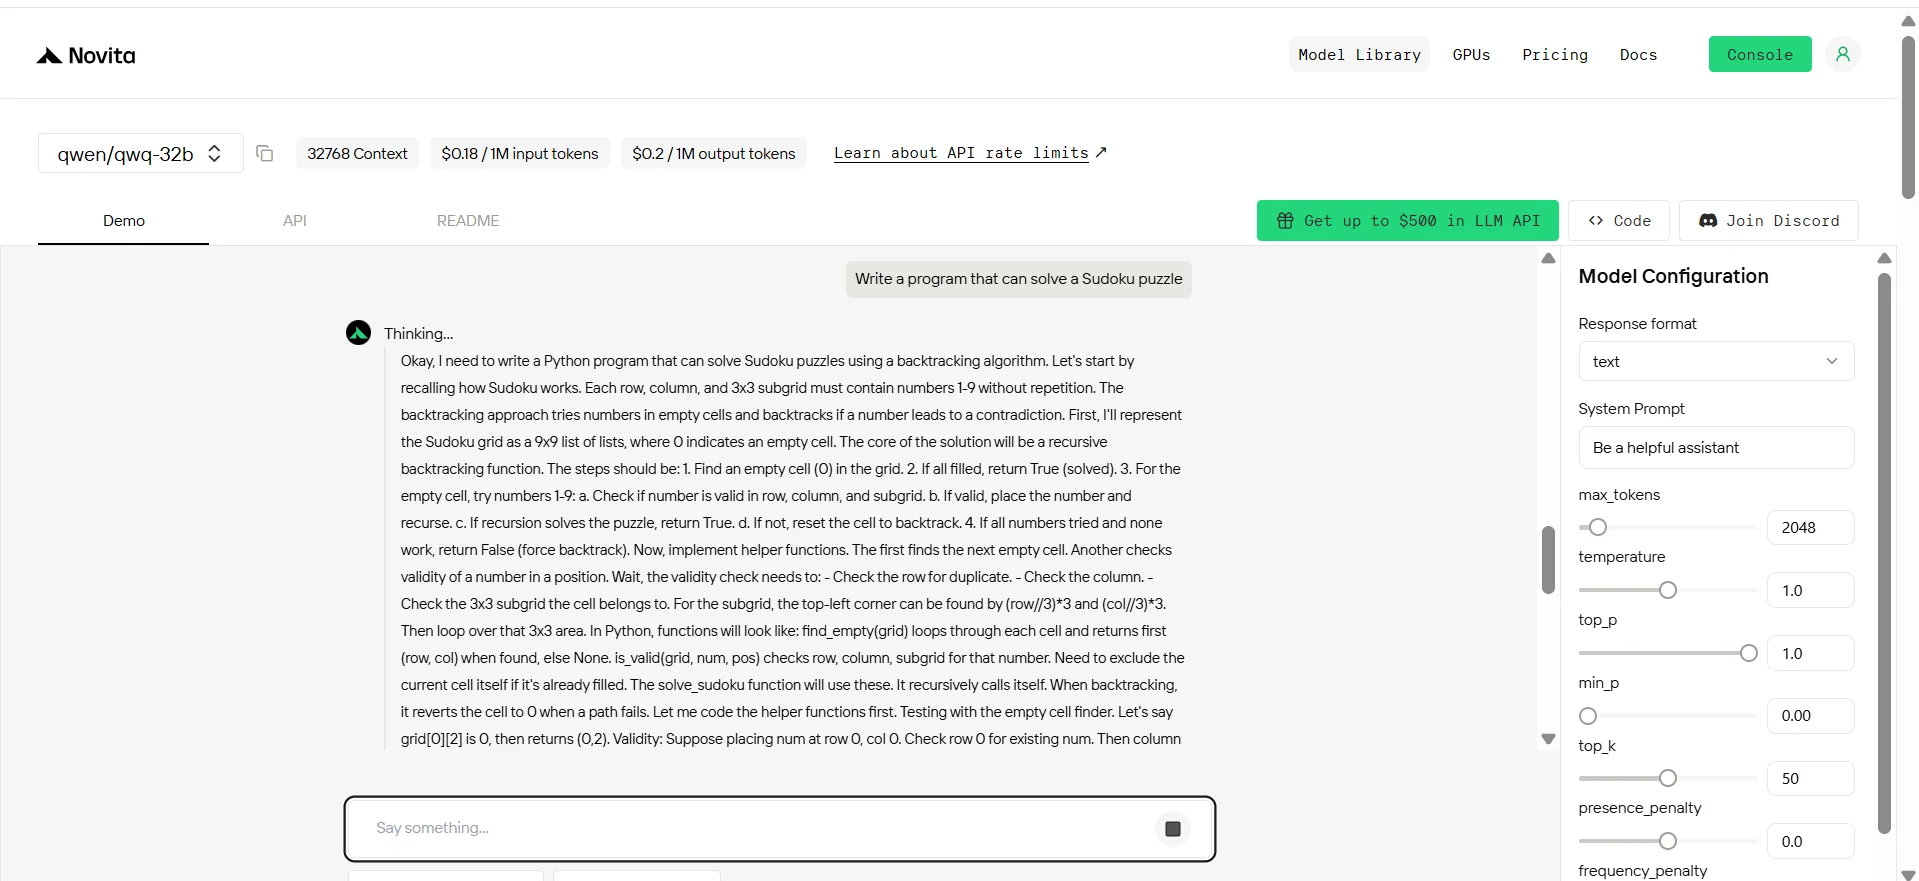
Task: Adjust the presence_penalty slider handle
Action: click(1668, 841)
